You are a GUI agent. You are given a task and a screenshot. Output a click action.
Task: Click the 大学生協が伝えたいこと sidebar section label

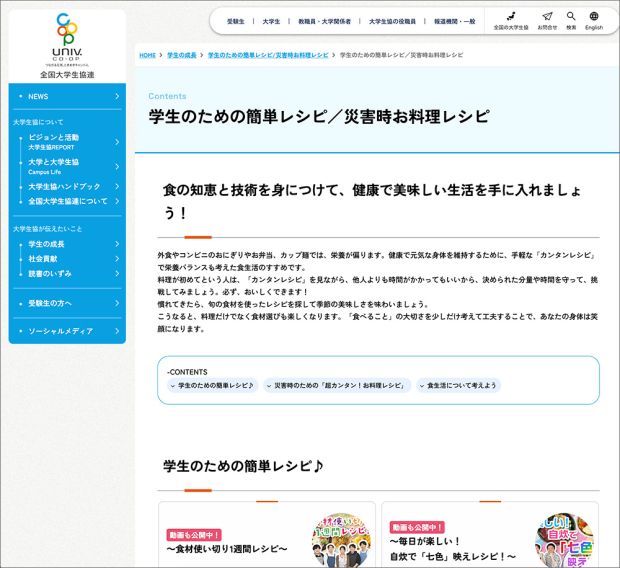pyautogui.click(x=47, y=229)
